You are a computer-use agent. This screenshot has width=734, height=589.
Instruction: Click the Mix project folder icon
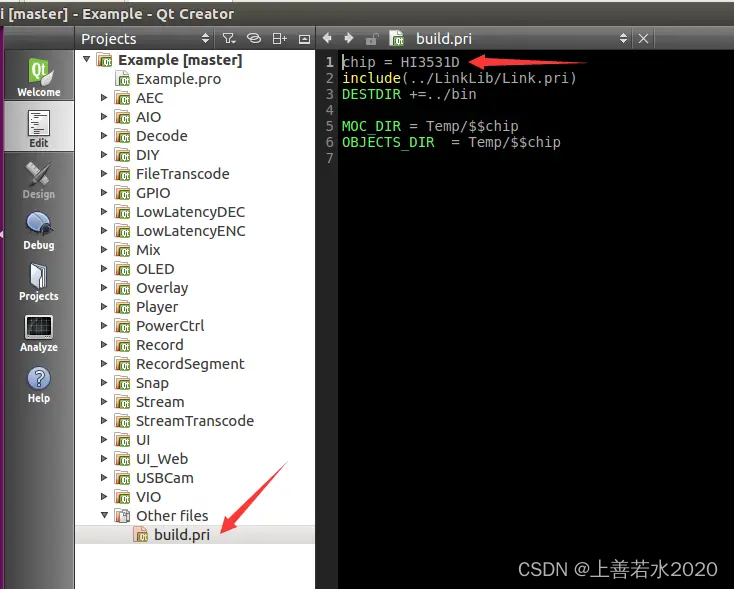123,250
